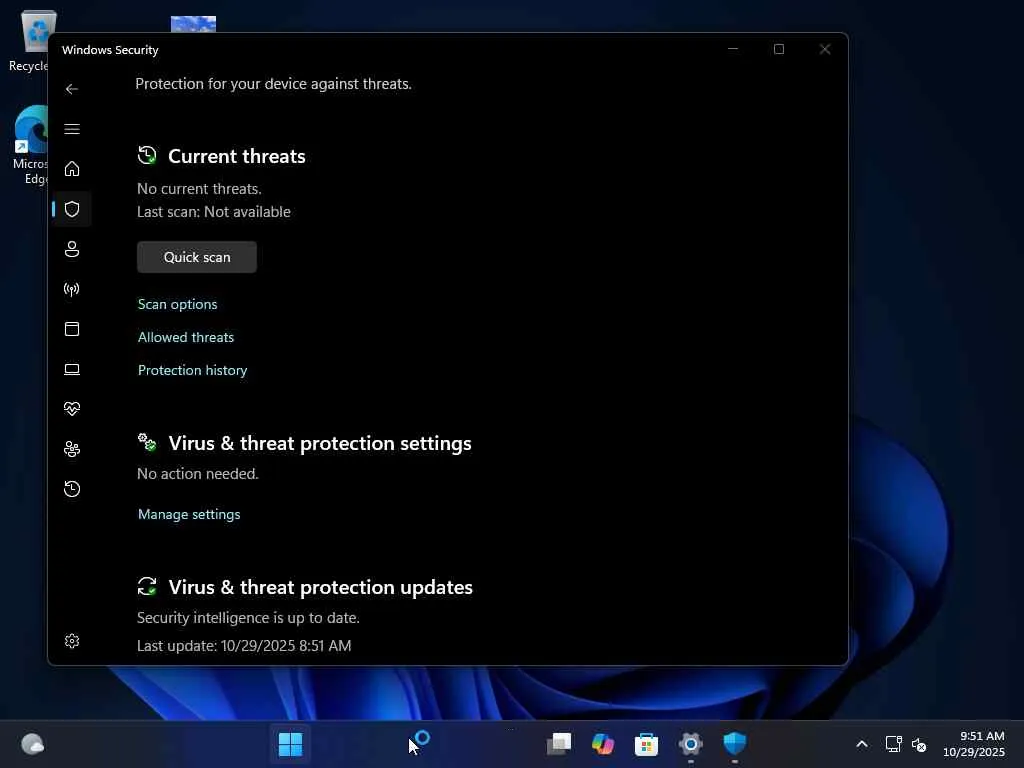Click 'Last scan: Not available' text
The height and width of the screenshot is (768, 1024).
coord(214,212)
